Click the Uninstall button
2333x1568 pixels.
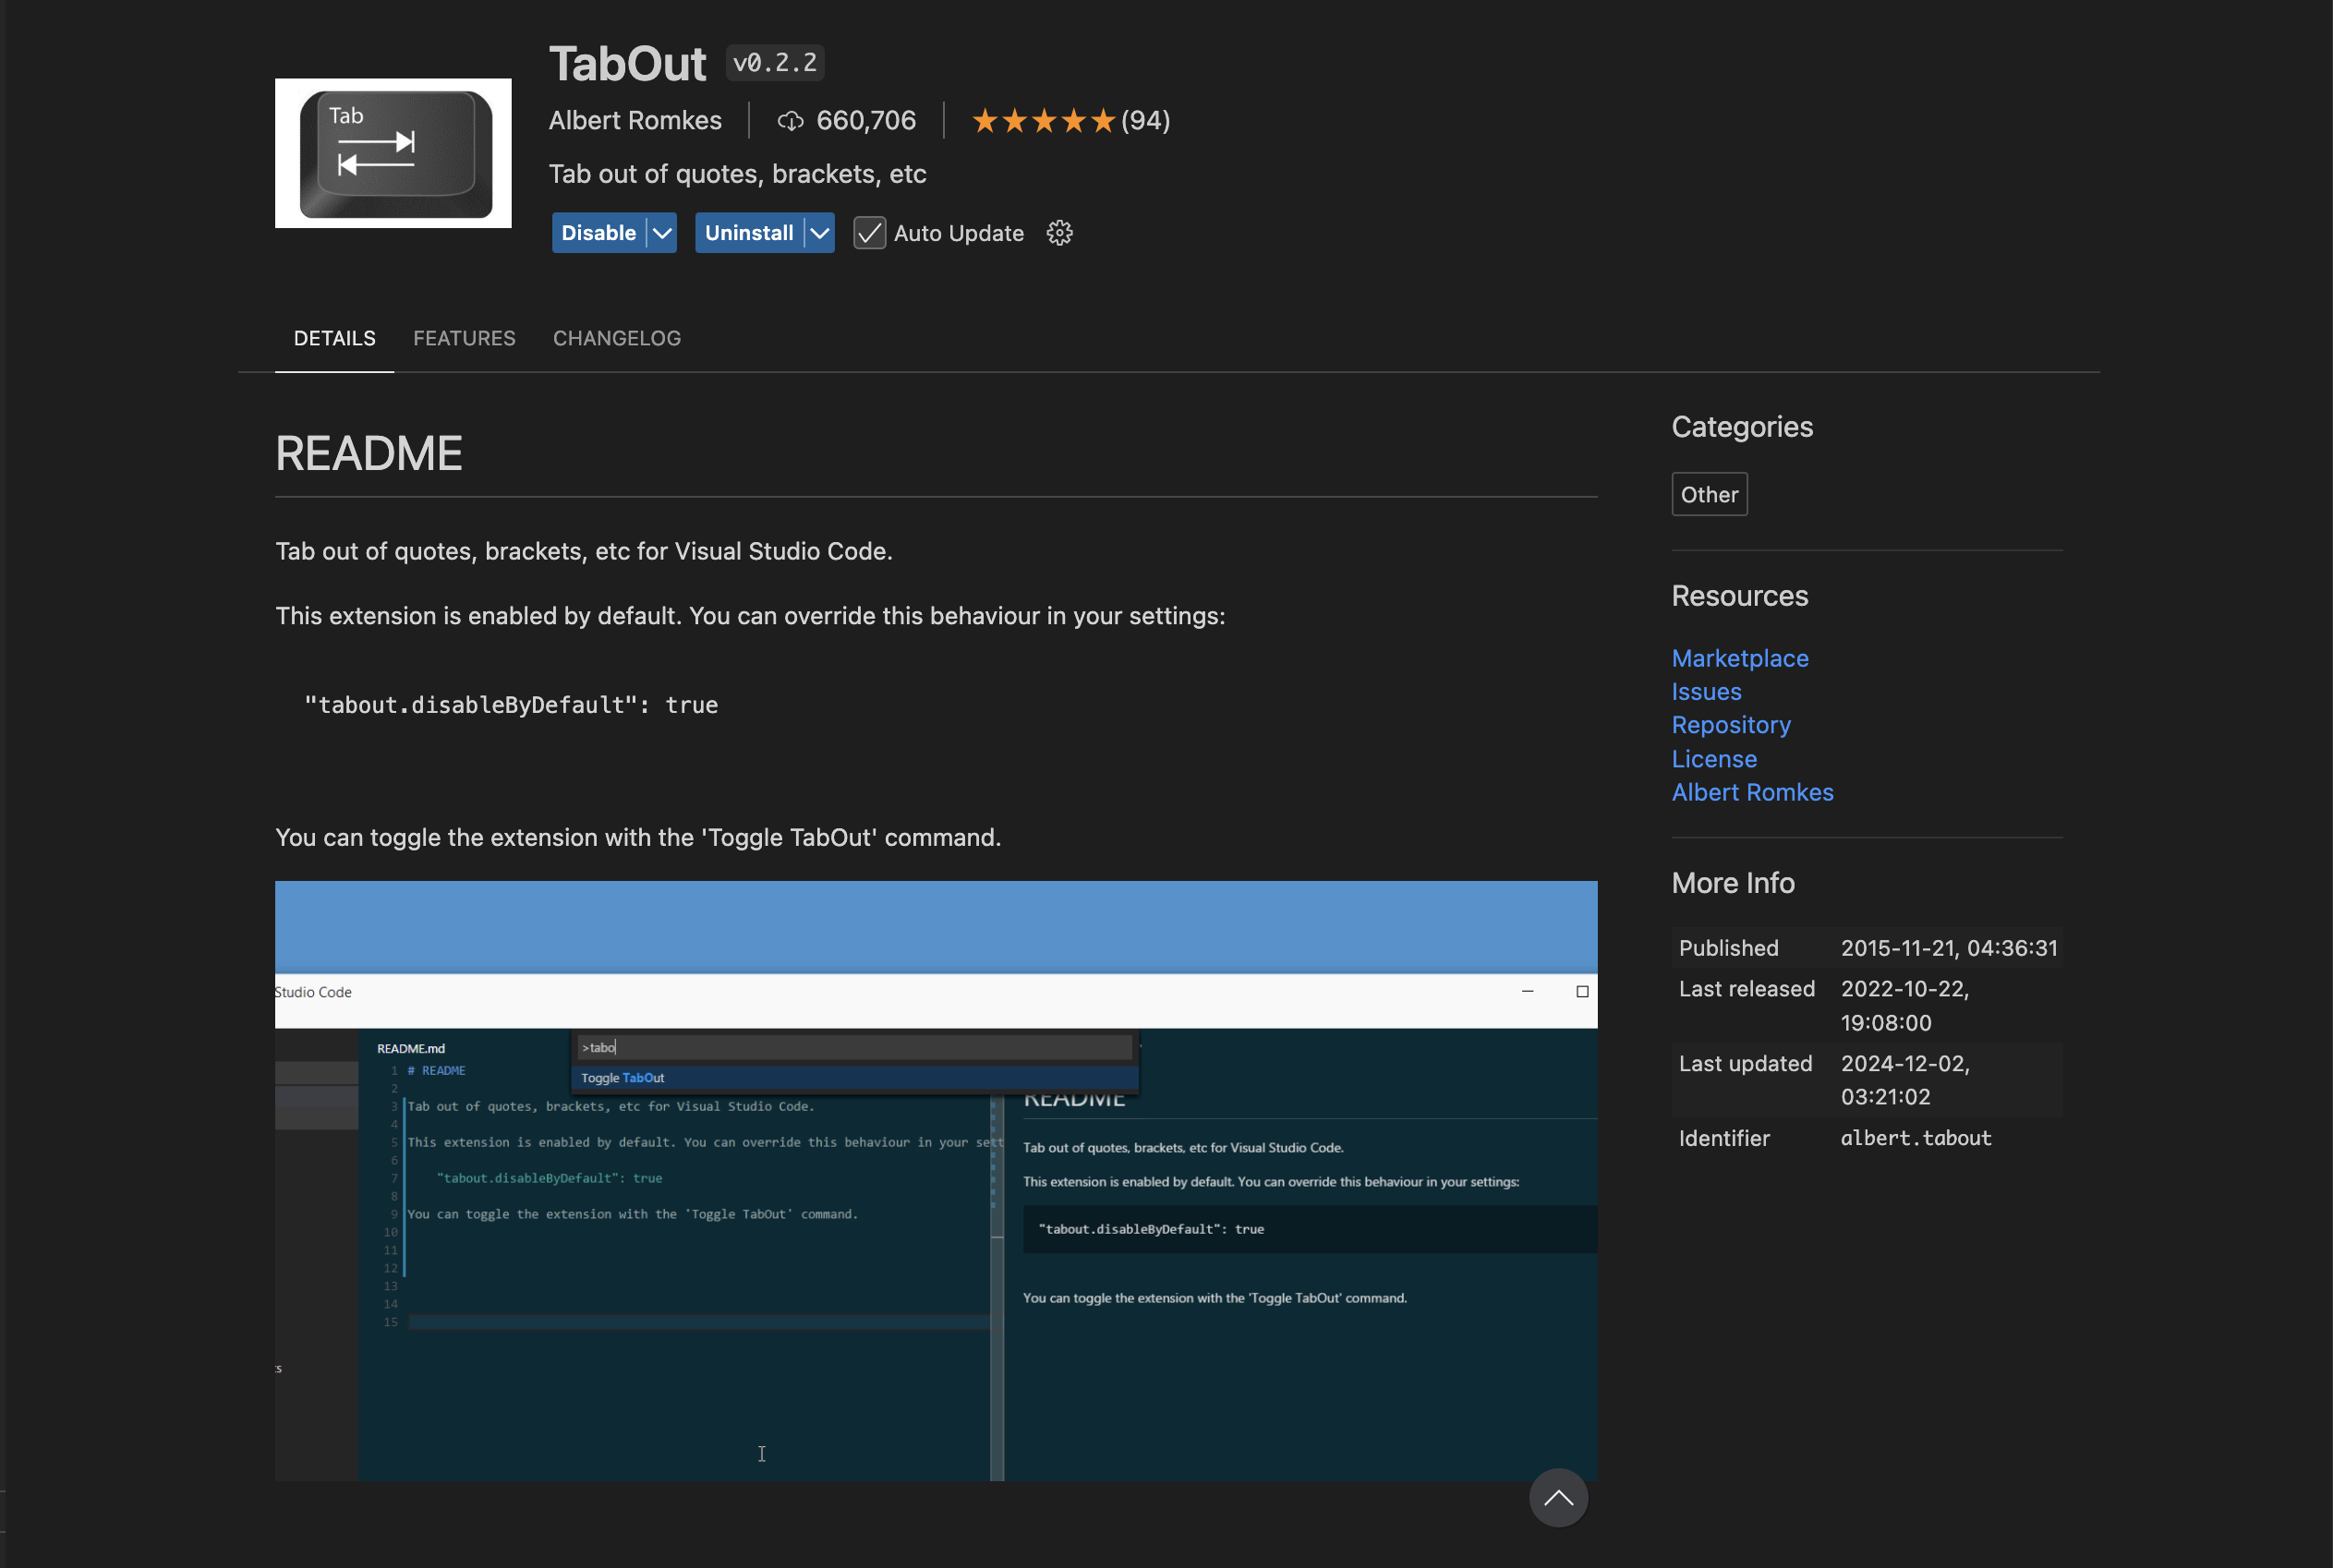pos(748,233)
